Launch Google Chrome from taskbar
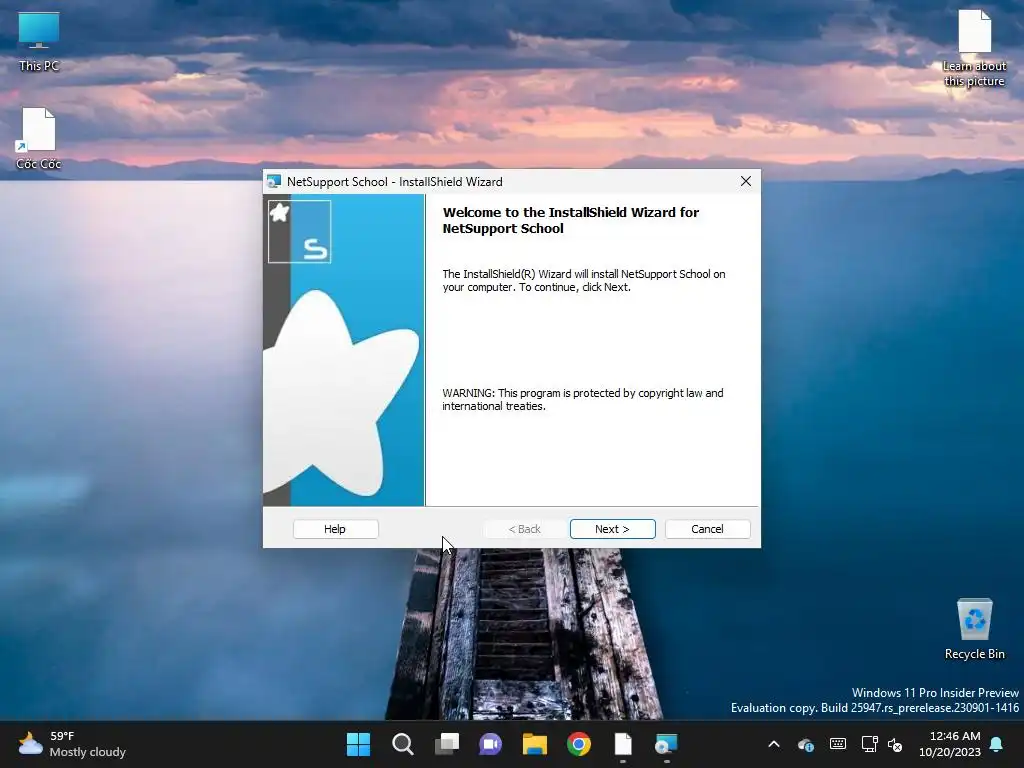Image resolution: width=1024 pixels, height=768 pixels. tap(579, 744)
